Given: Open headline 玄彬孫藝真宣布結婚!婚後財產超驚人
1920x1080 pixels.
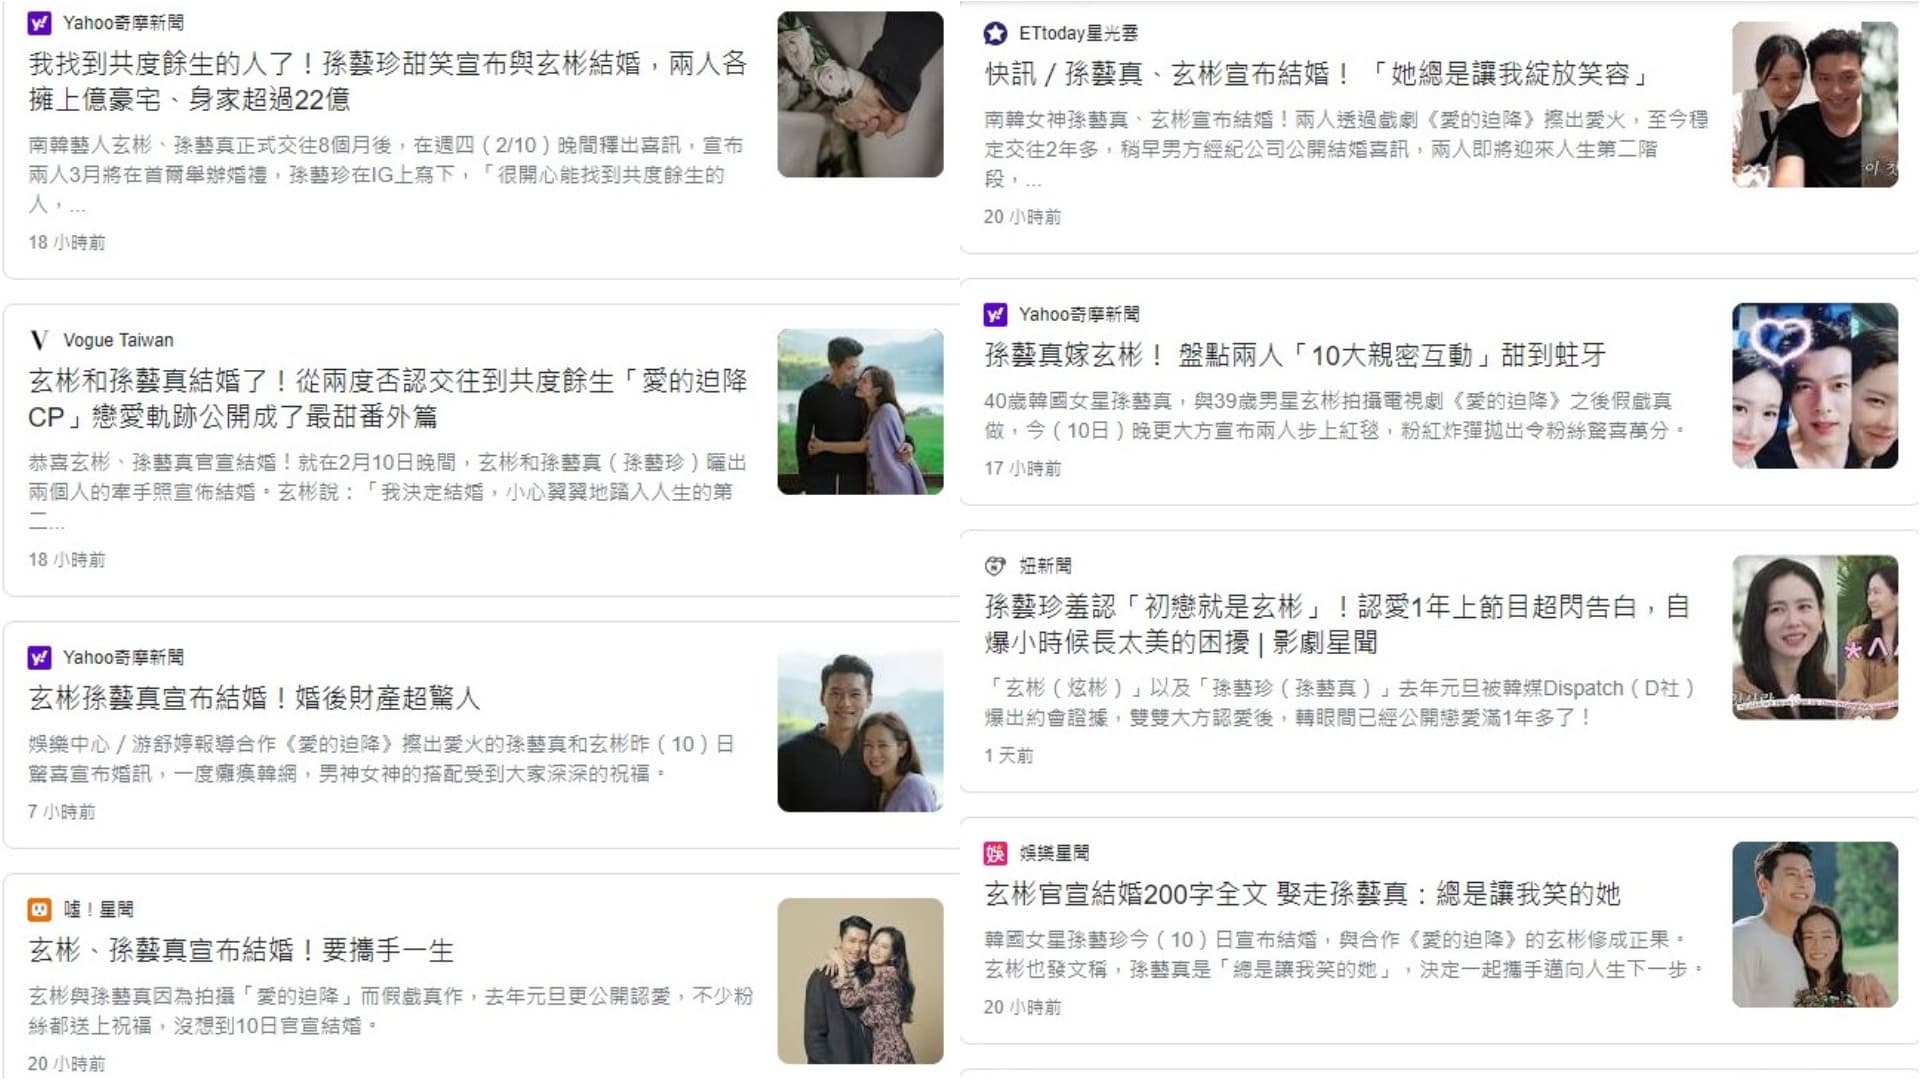Looking at the screenshot, I should click(x=254, y=698).
